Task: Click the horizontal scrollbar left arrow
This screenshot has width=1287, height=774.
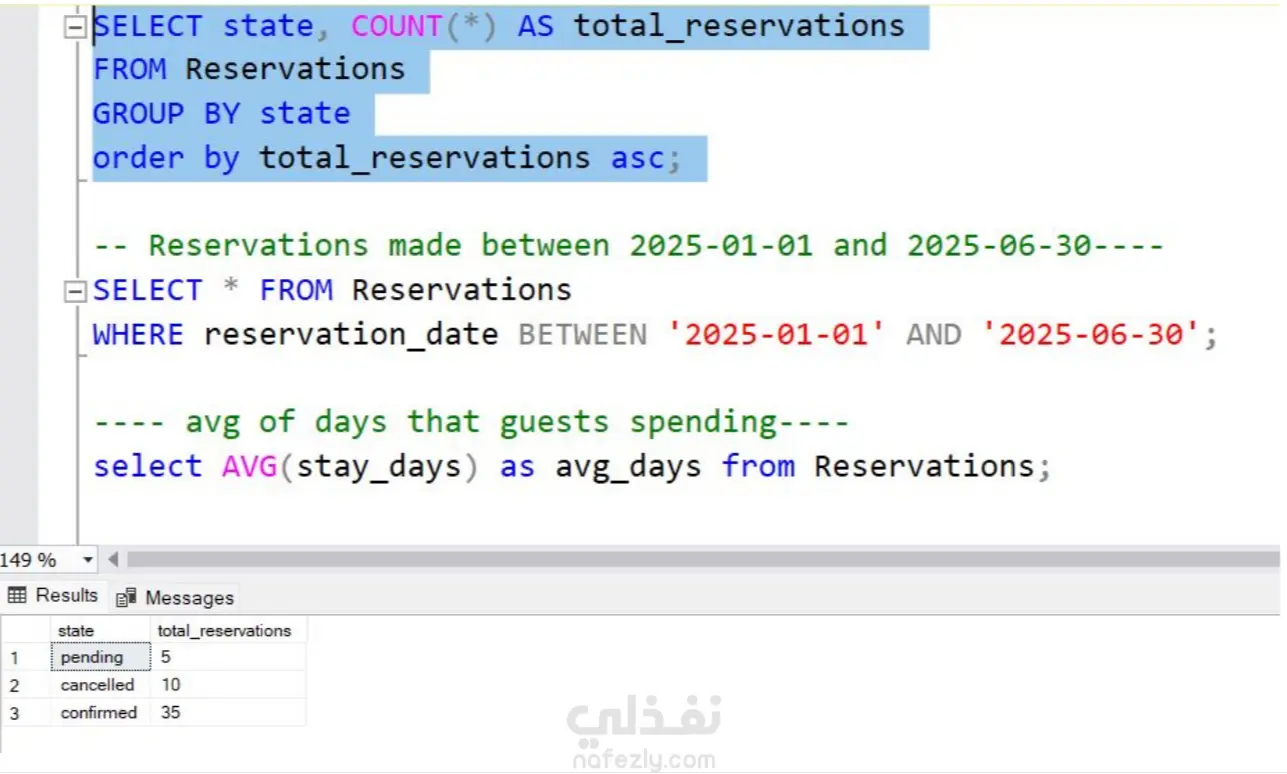Action: click(113, 560)
